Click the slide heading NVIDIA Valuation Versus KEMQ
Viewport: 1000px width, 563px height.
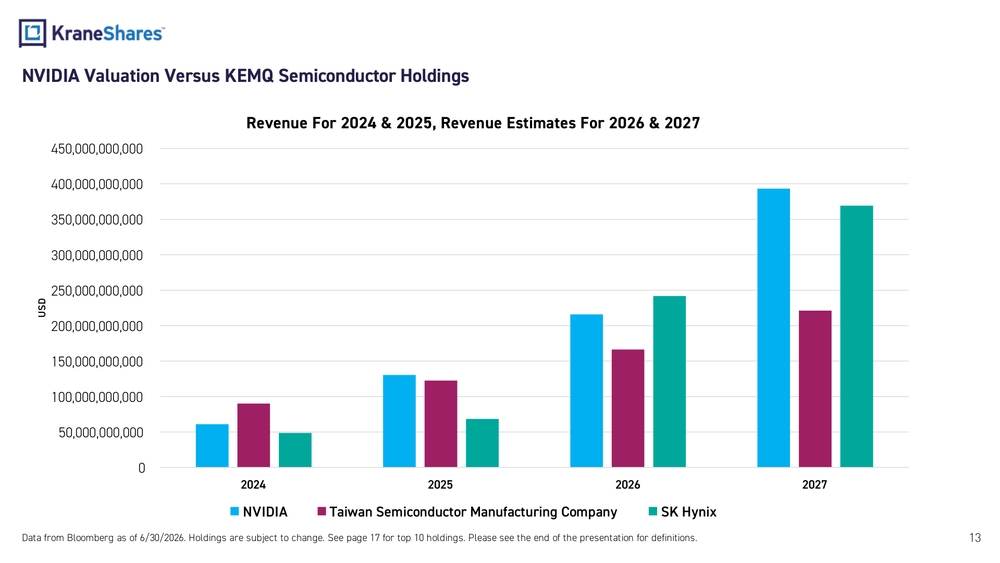(246, 76)
